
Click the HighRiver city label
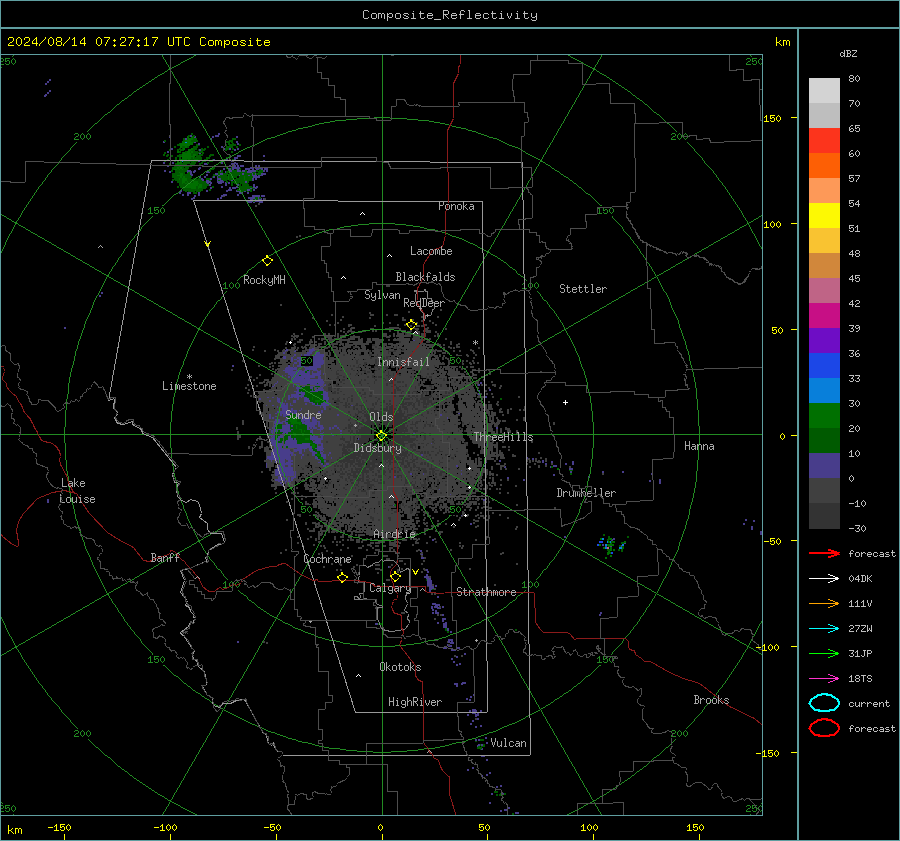[414, 702]
